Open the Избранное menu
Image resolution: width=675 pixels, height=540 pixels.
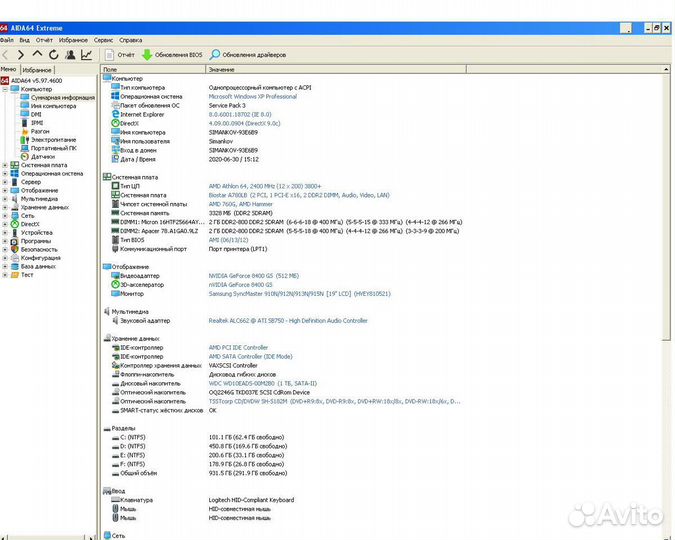click(73, 40)
